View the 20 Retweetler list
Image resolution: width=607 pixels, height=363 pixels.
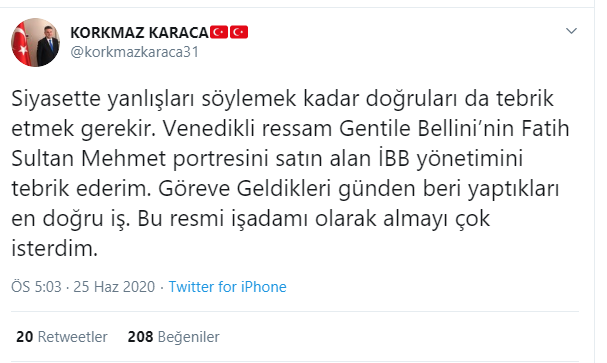tap(62, 337)
